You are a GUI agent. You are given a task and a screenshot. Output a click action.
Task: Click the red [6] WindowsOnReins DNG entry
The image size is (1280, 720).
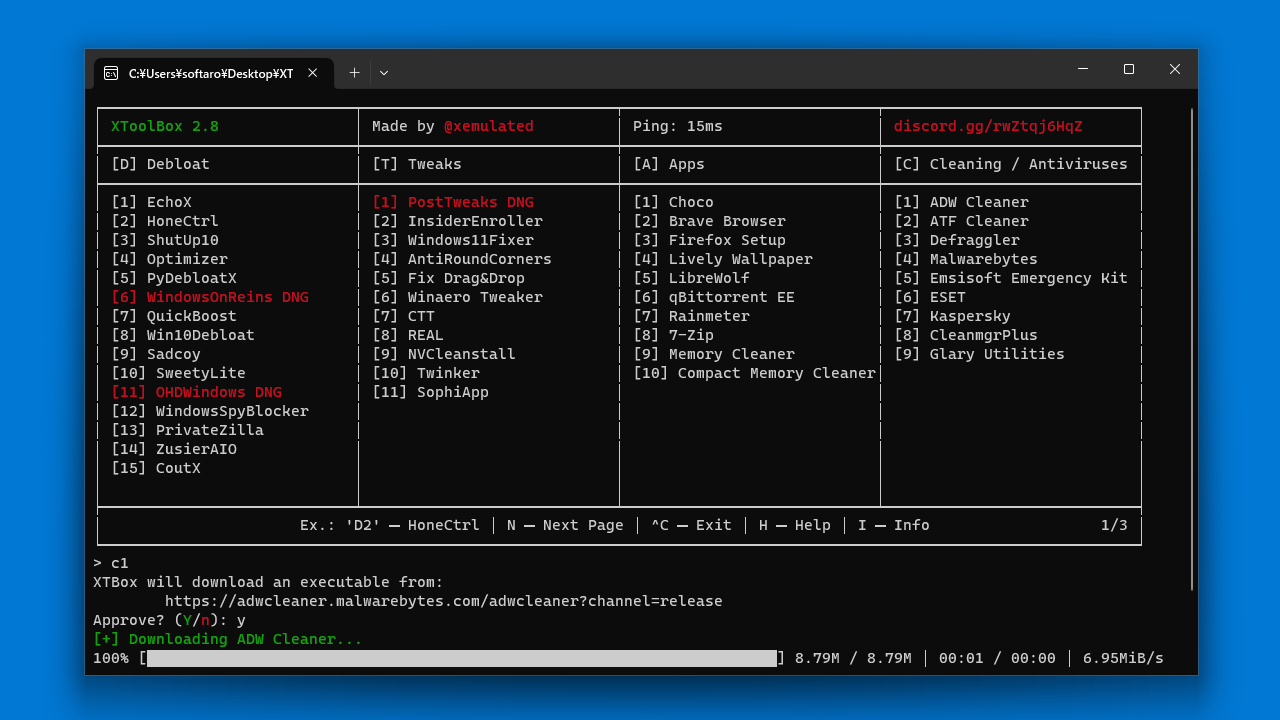click(x=210, y=297)
